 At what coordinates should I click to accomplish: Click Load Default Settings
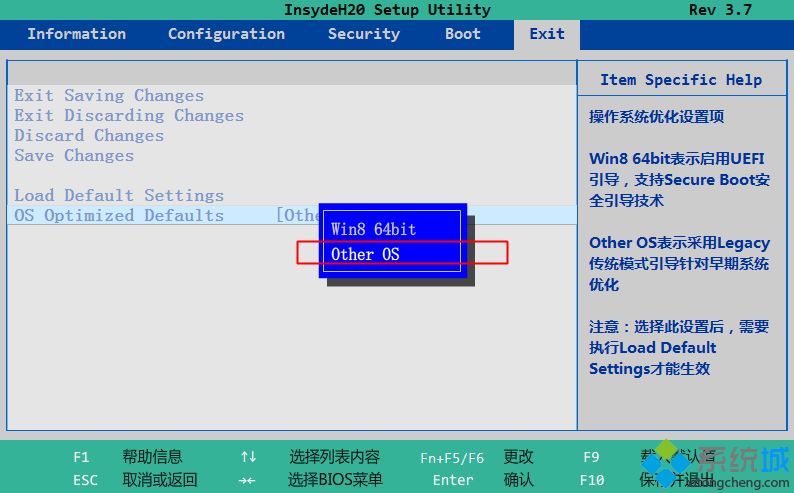pyautogui.click(x=119, y=195)
